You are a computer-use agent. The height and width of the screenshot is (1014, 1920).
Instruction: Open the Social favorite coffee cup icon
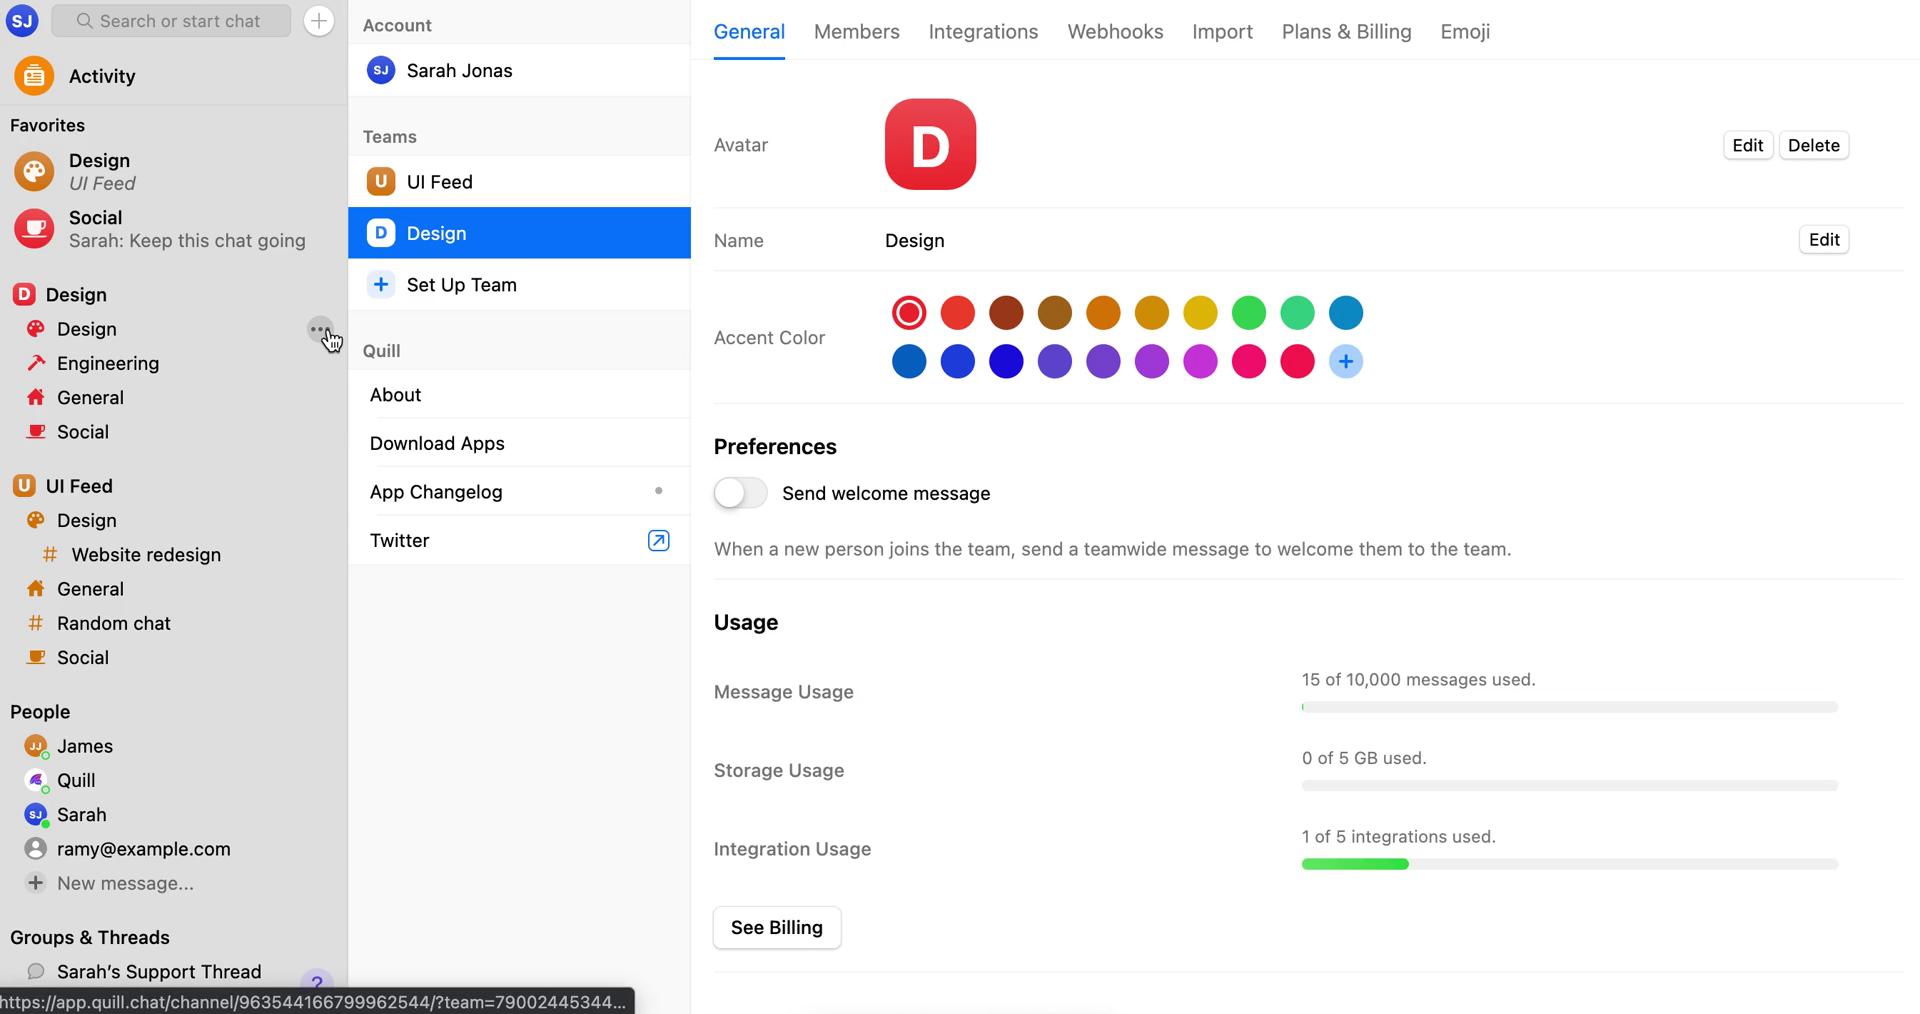[34, 228]
